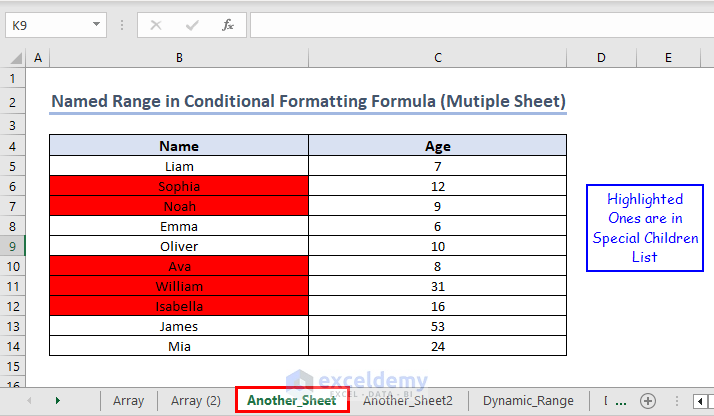This screenshot has width=714, height=416.
Task: Click the Select All corner triangle
Action: coord(13,58)
